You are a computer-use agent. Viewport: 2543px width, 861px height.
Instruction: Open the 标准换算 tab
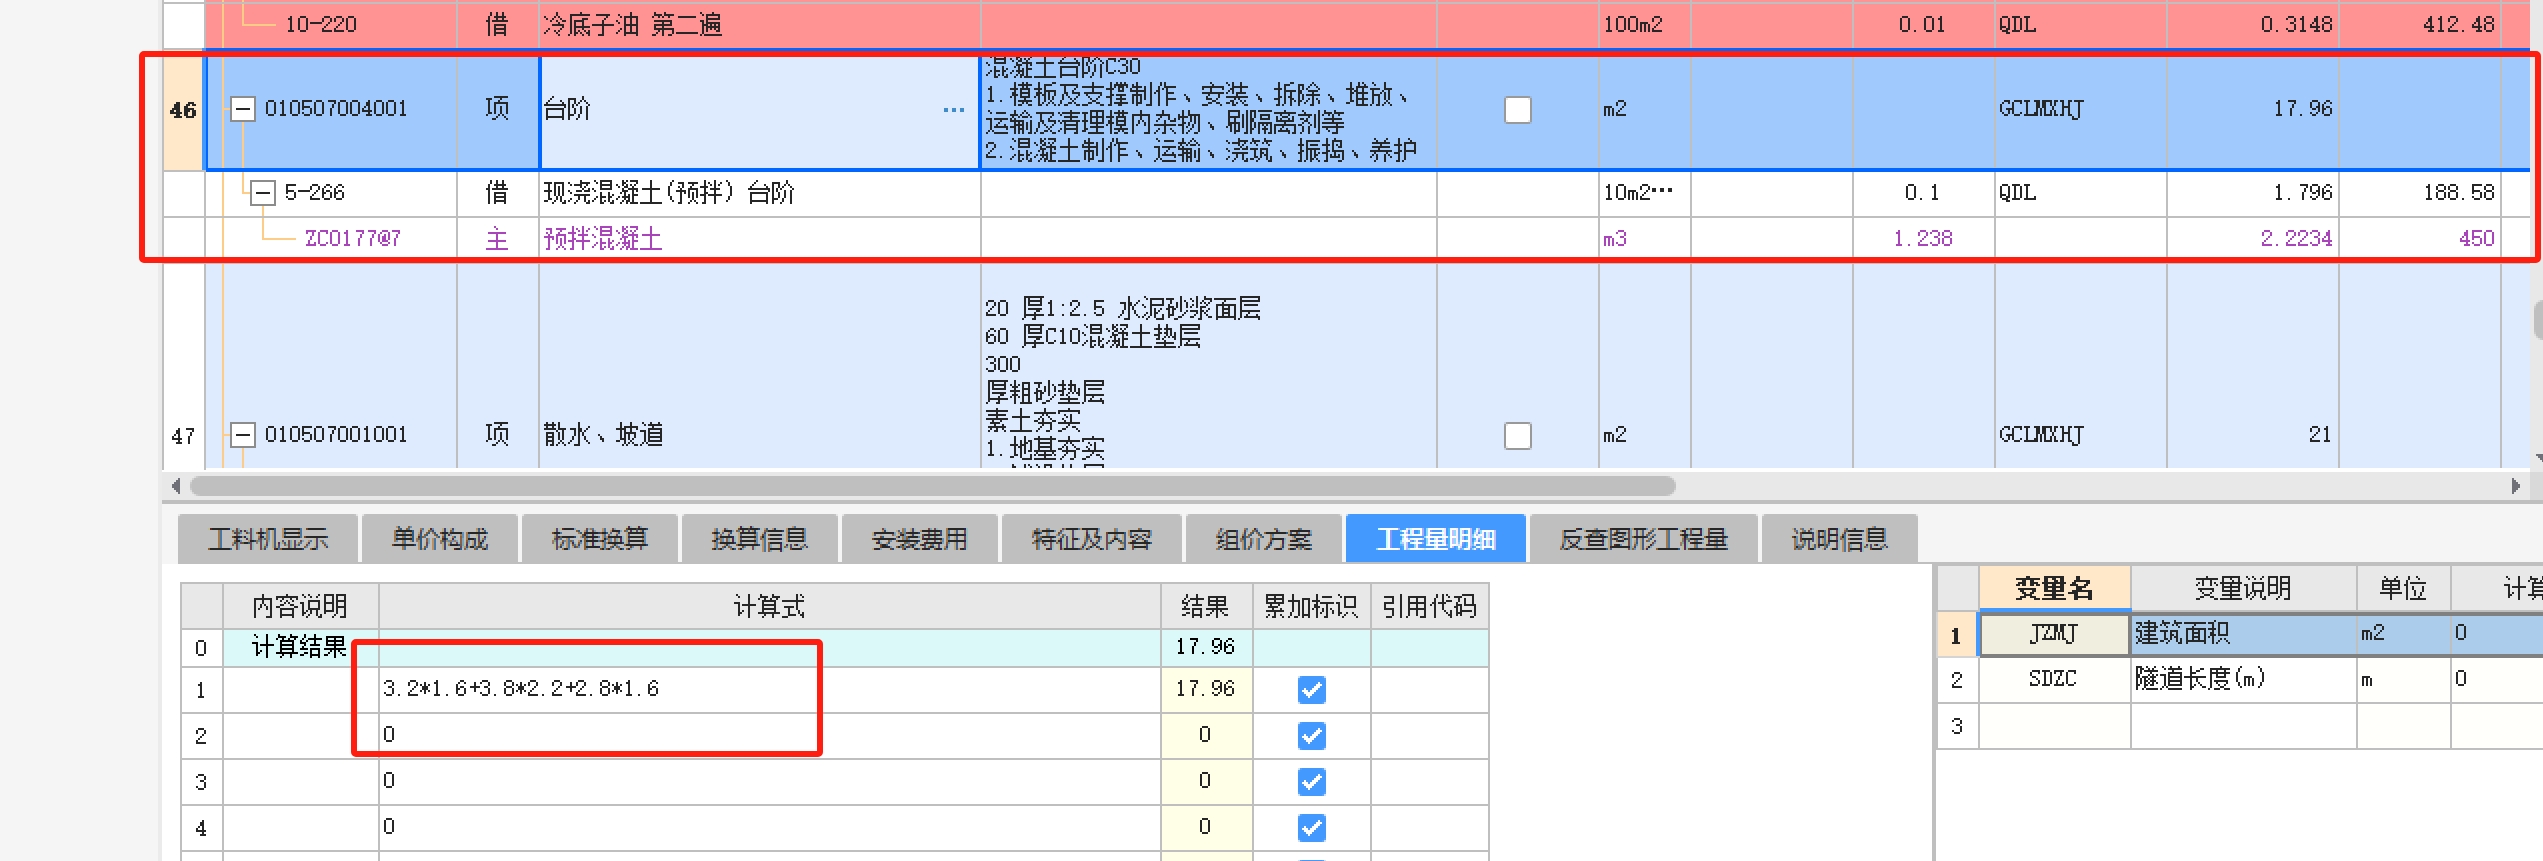(600, 539)
